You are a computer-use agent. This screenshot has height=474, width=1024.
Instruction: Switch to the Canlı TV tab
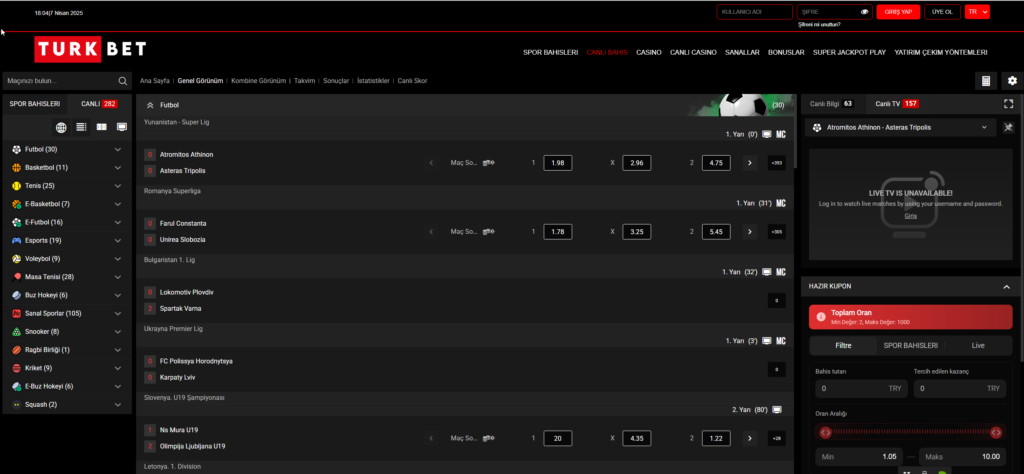(x=897, y=104)
